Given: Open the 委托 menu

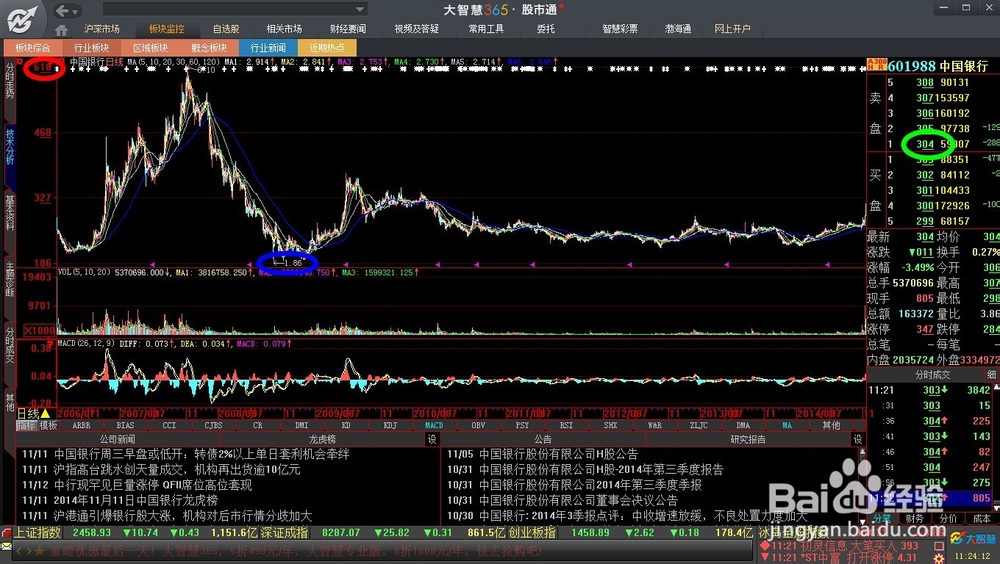Looking at the screenshot, I should point(545,29).
